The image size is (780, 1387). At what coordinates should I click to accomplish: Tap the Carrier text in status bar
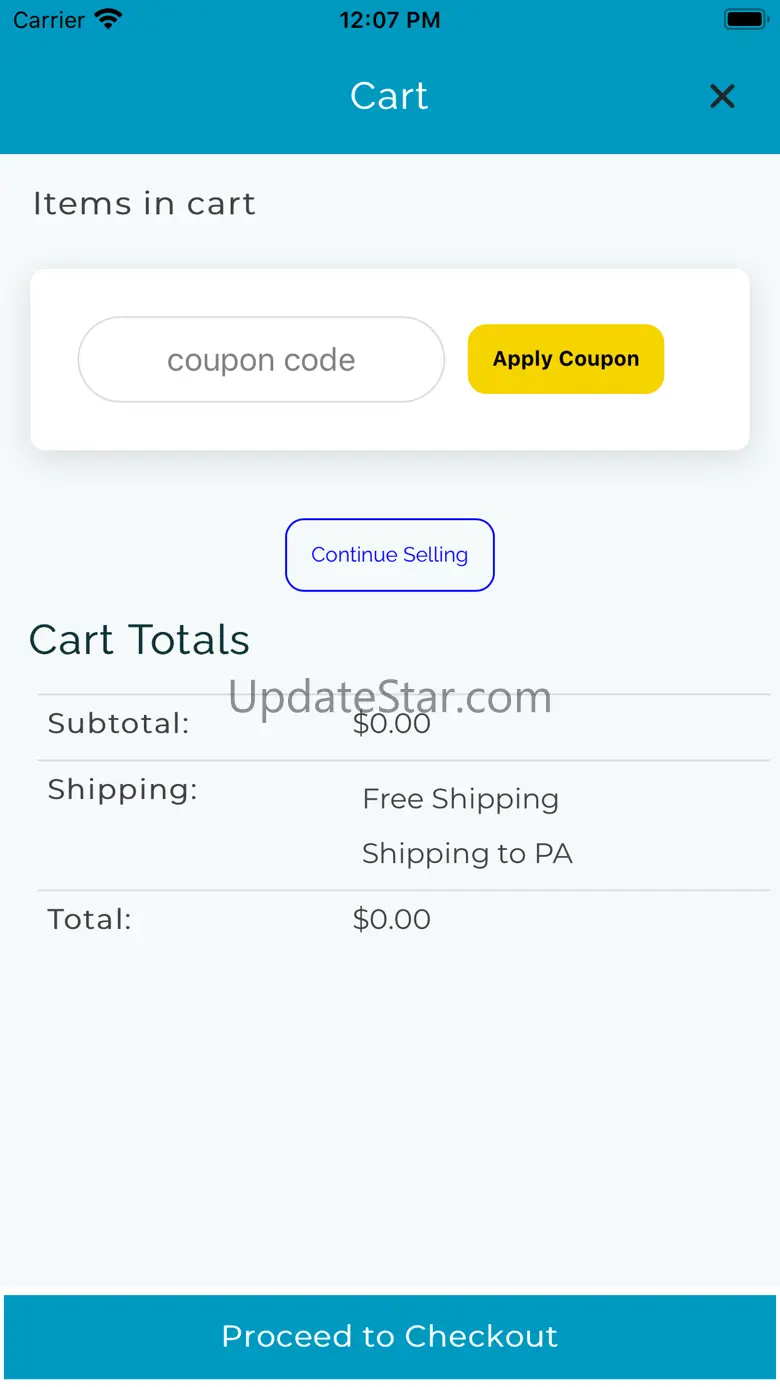click(48, 19)
